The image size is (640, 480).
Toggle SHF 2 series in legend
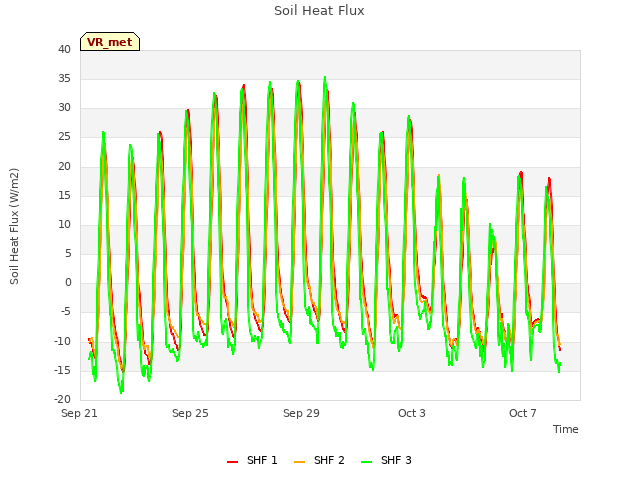319,460
